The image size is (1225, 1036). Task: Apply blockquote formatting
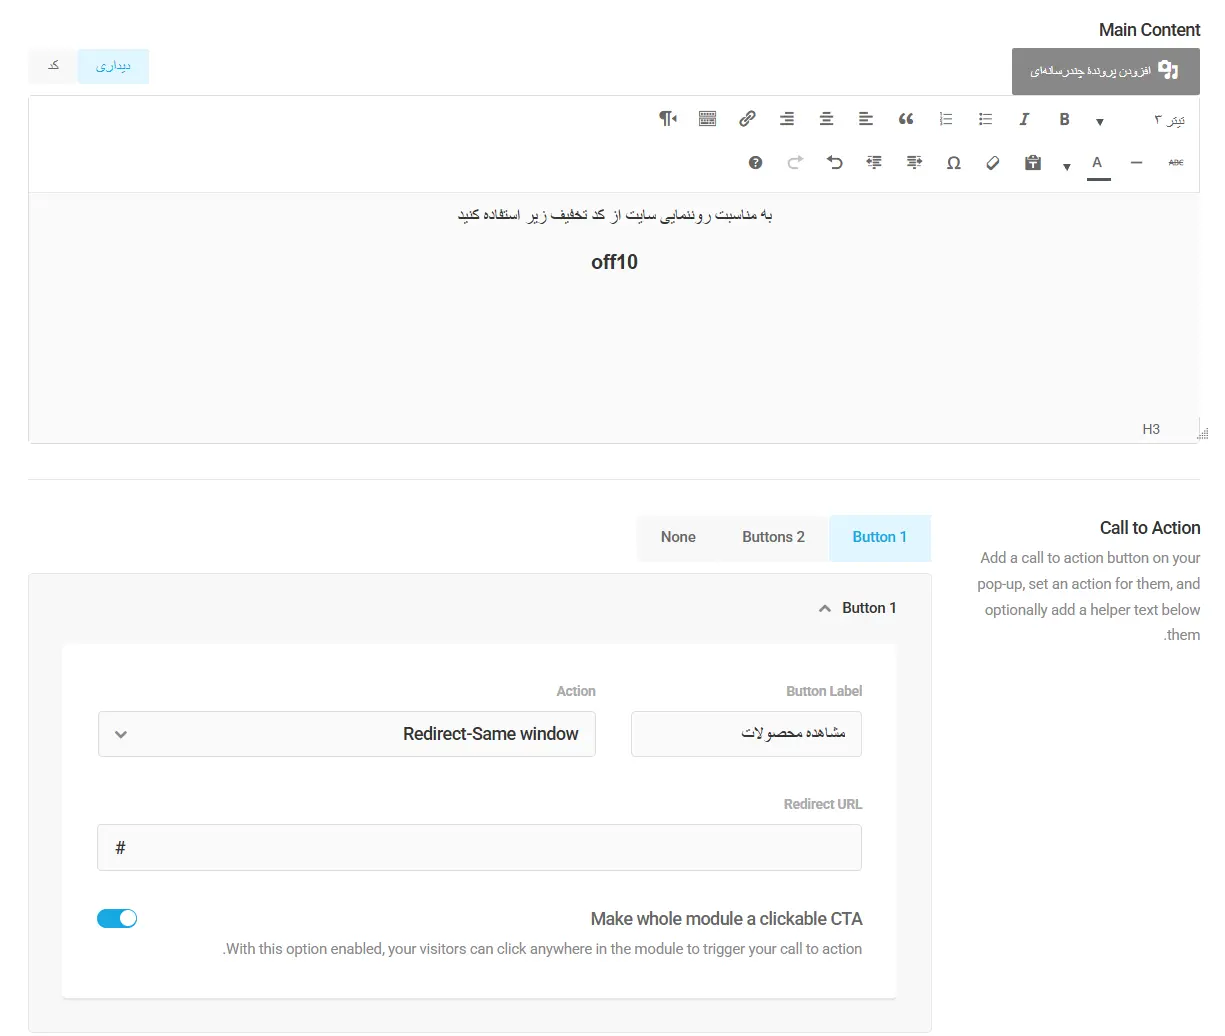(x=906, y=119)
